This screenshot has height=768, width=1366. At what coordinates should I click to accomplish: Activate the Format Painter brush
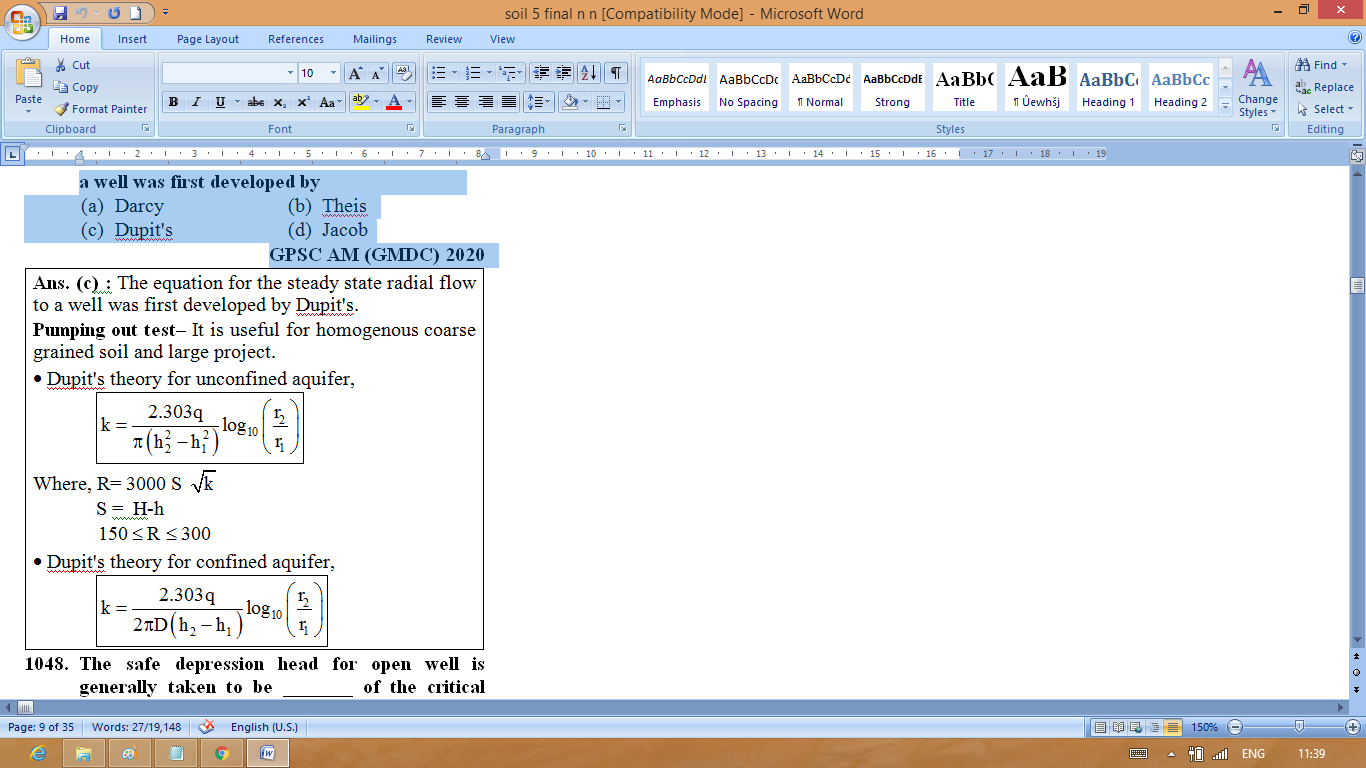(x=100, y=109)
